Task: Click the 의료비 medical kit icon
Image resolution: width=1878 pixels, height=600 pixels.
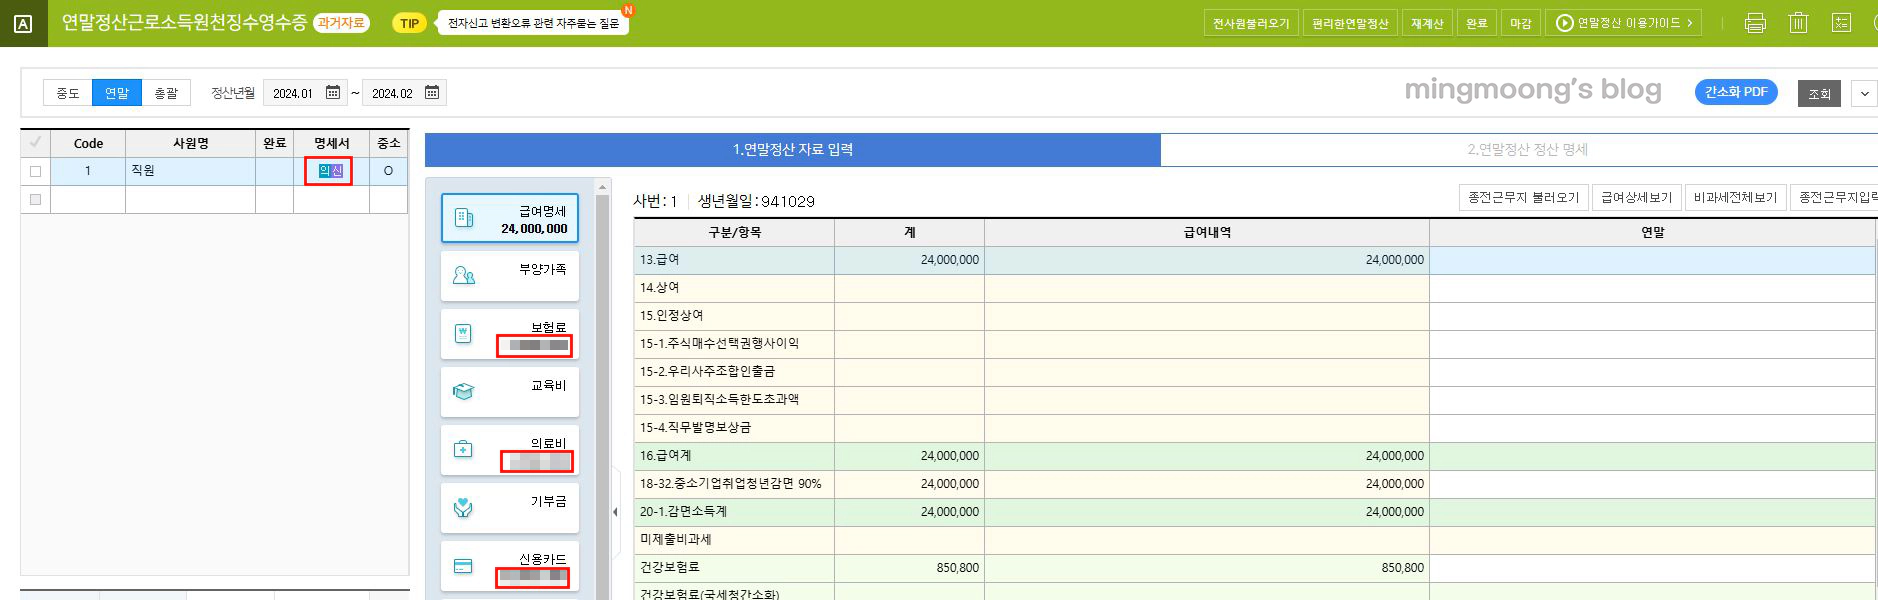Action: (x=463, y=449)
